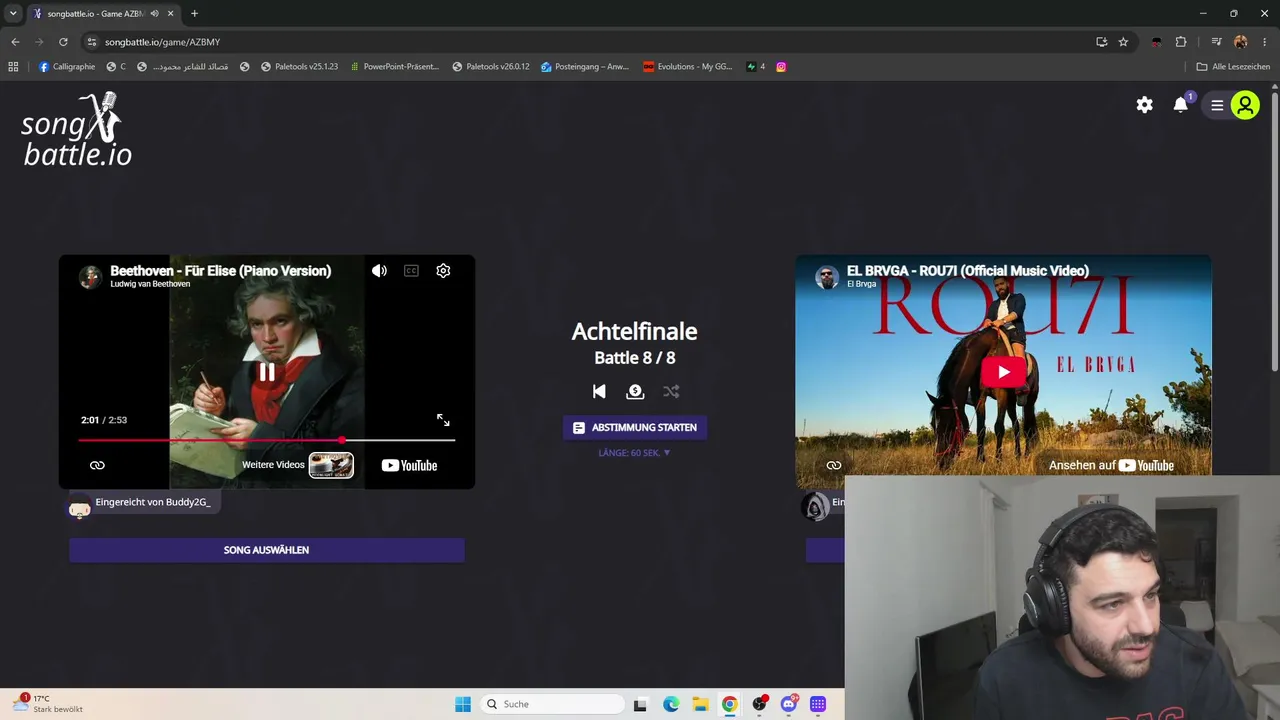This screenshot has height=720, width=1280.
Task: Open a new browser tab
Action: click(x=194, y=14)
